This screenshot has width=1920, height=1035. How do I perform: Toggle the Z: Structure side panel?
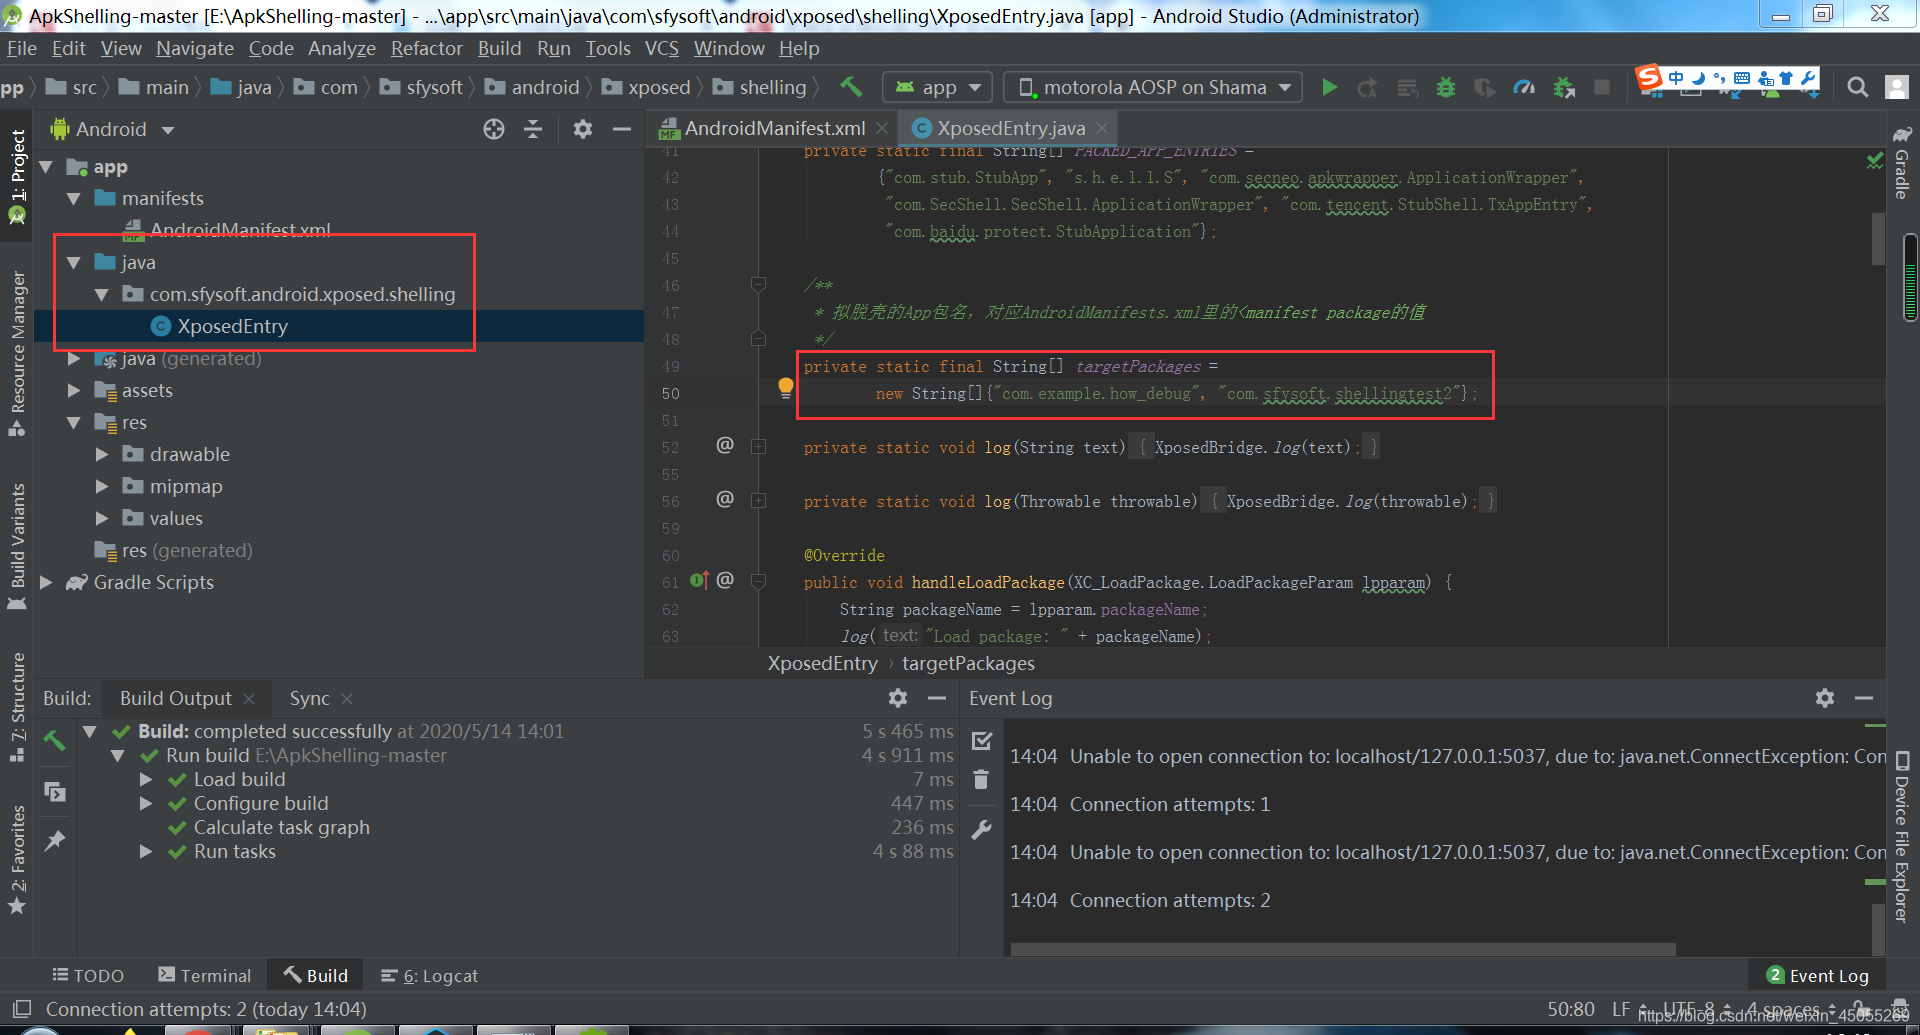(x=17, y=707)
